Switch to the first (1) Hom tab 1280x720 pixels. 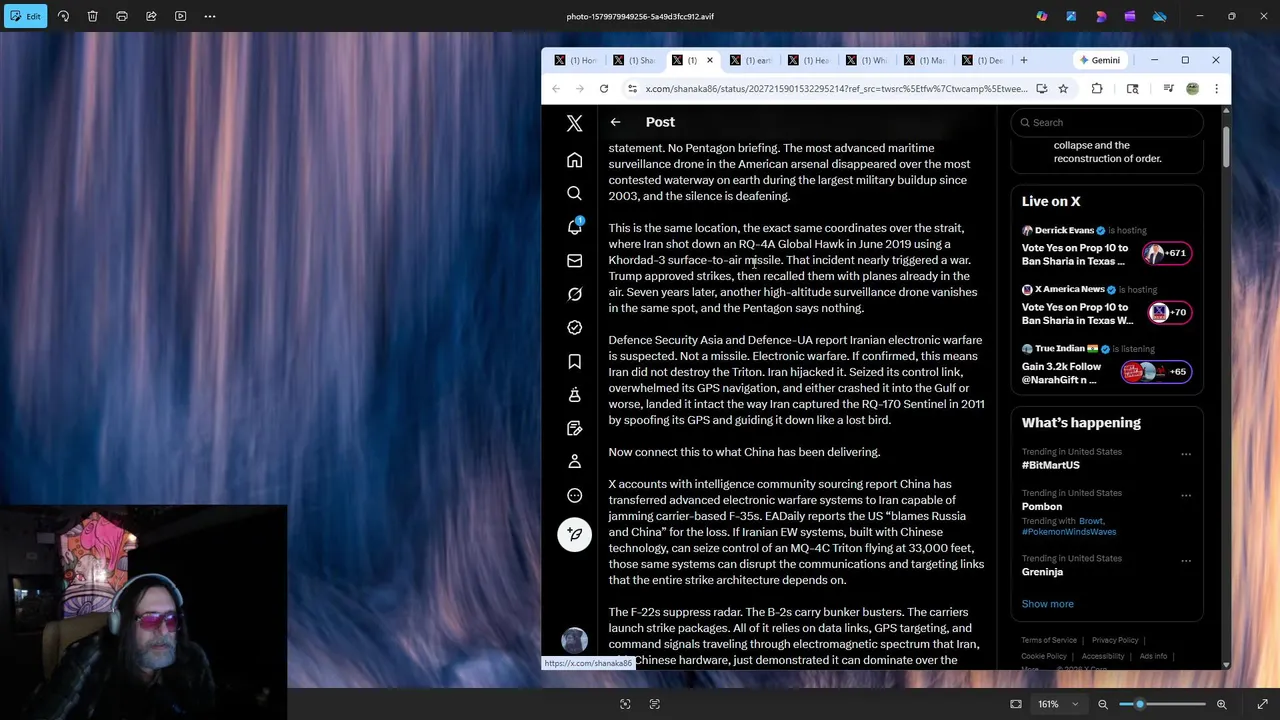577,60
